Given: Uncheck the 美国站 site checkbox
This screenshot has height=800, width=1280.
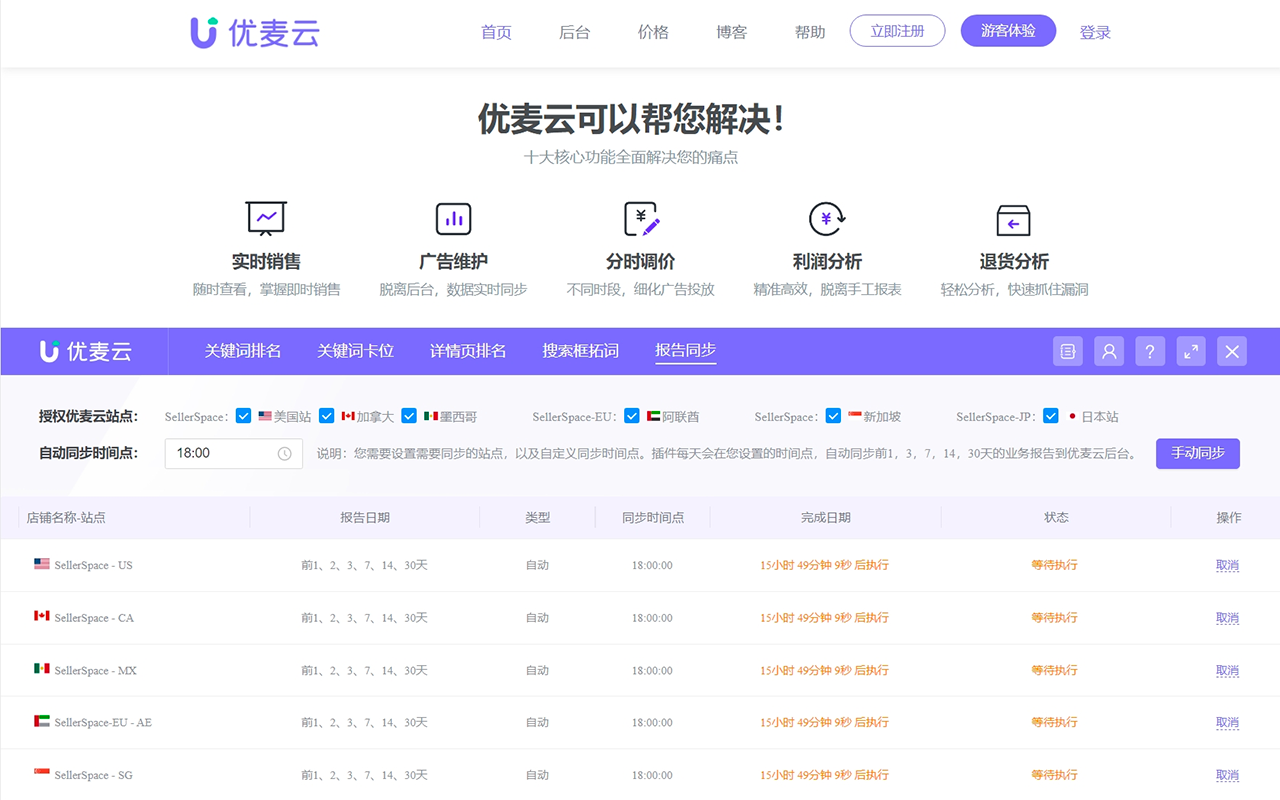Looking at the screenshot, I should (x=242, y=415).
